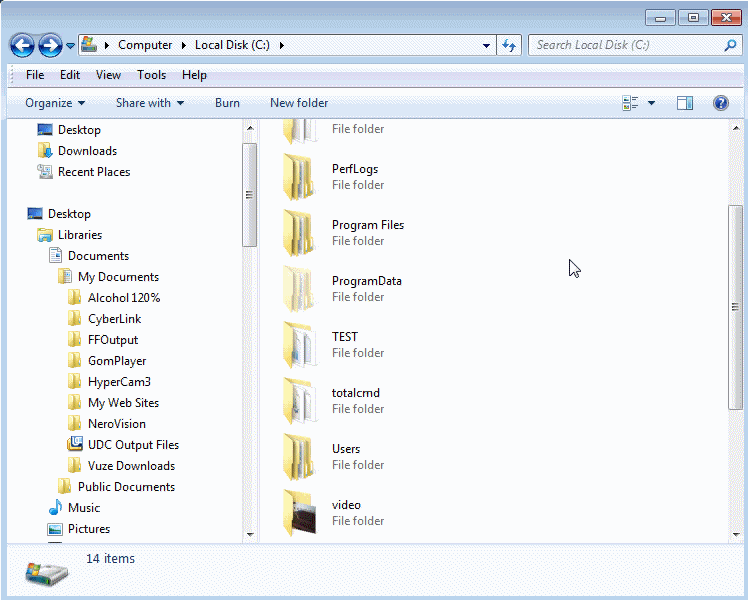
Task: Select the video folder icon
Action: tap(300, 513)
